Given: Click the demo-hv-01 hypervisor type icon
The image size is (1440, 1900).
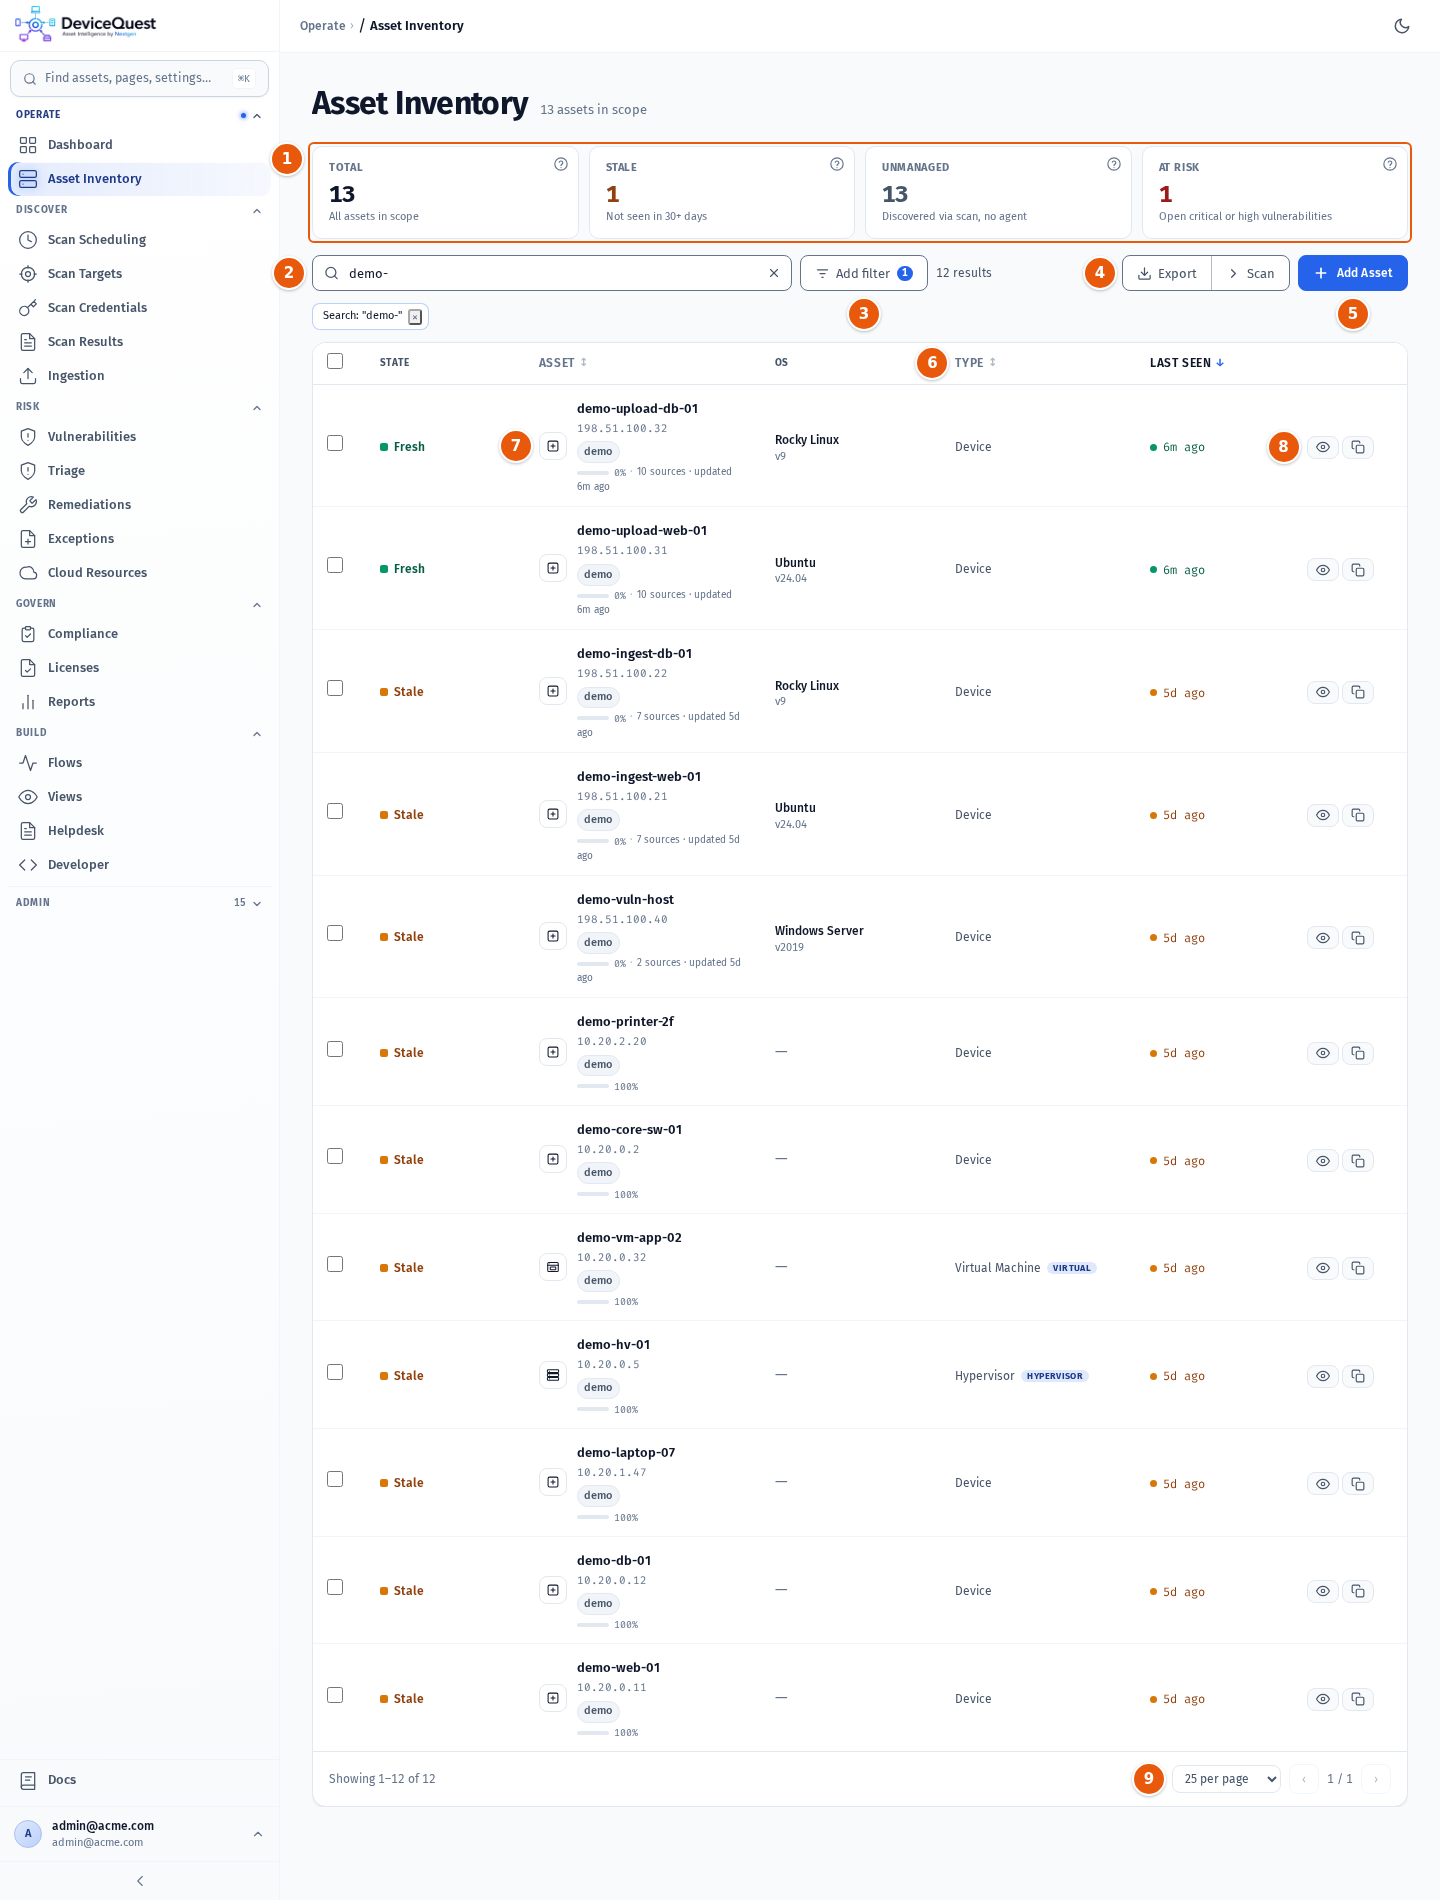Looking at the screenshot, I should 553,1375.
